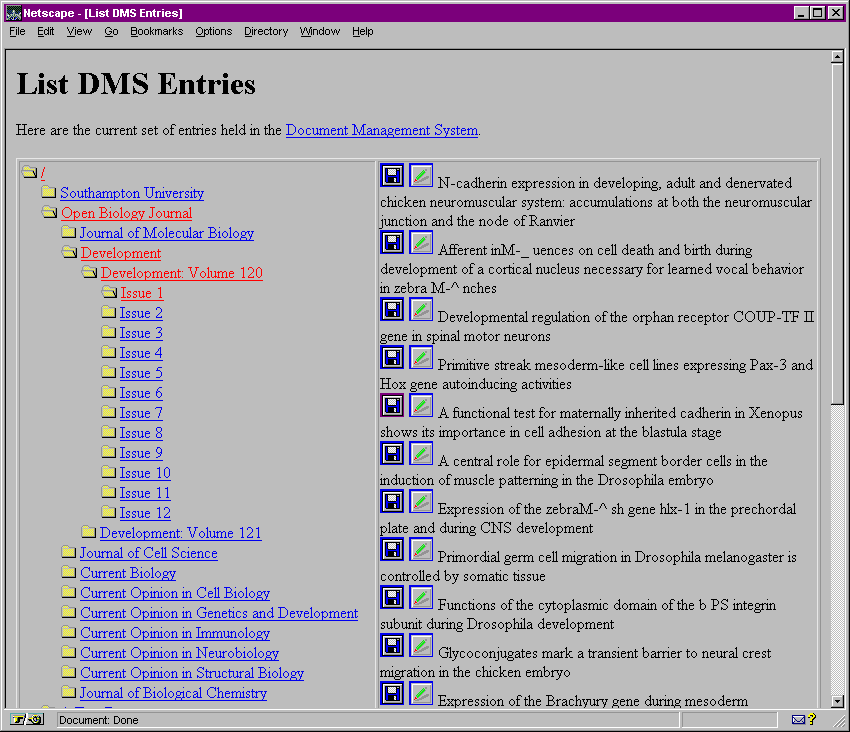850x732 pixels.
Task: Collapse the open Development folder icon
Action: [69, 253]
